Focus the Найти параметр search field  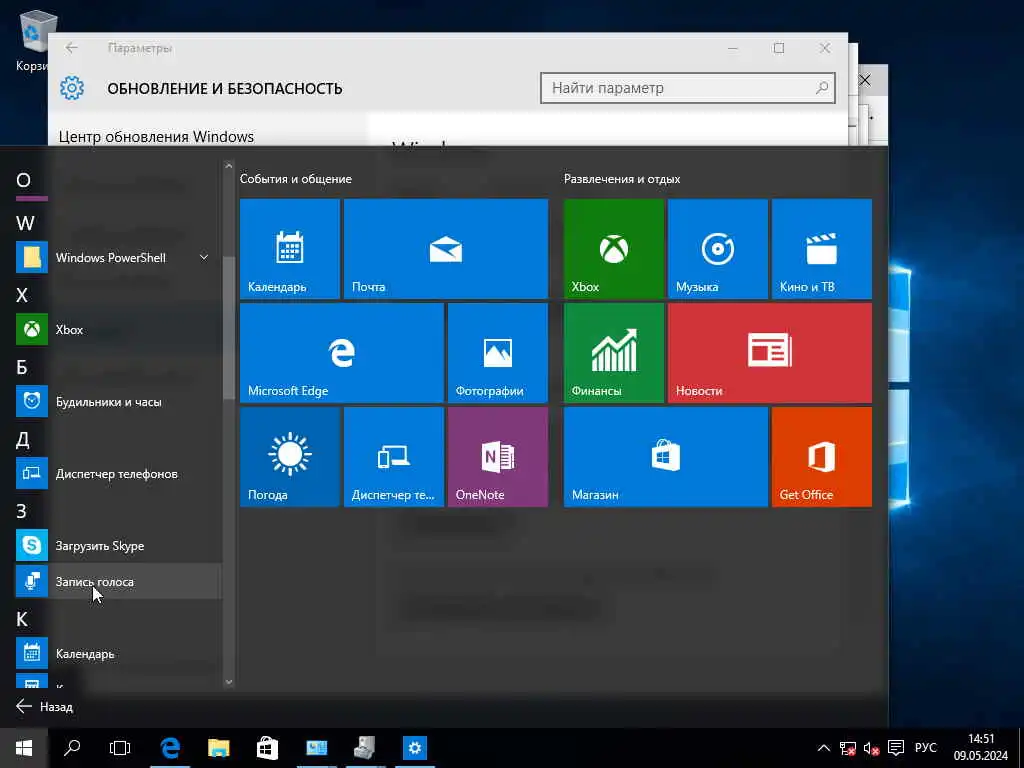click(x=688, y=88)
